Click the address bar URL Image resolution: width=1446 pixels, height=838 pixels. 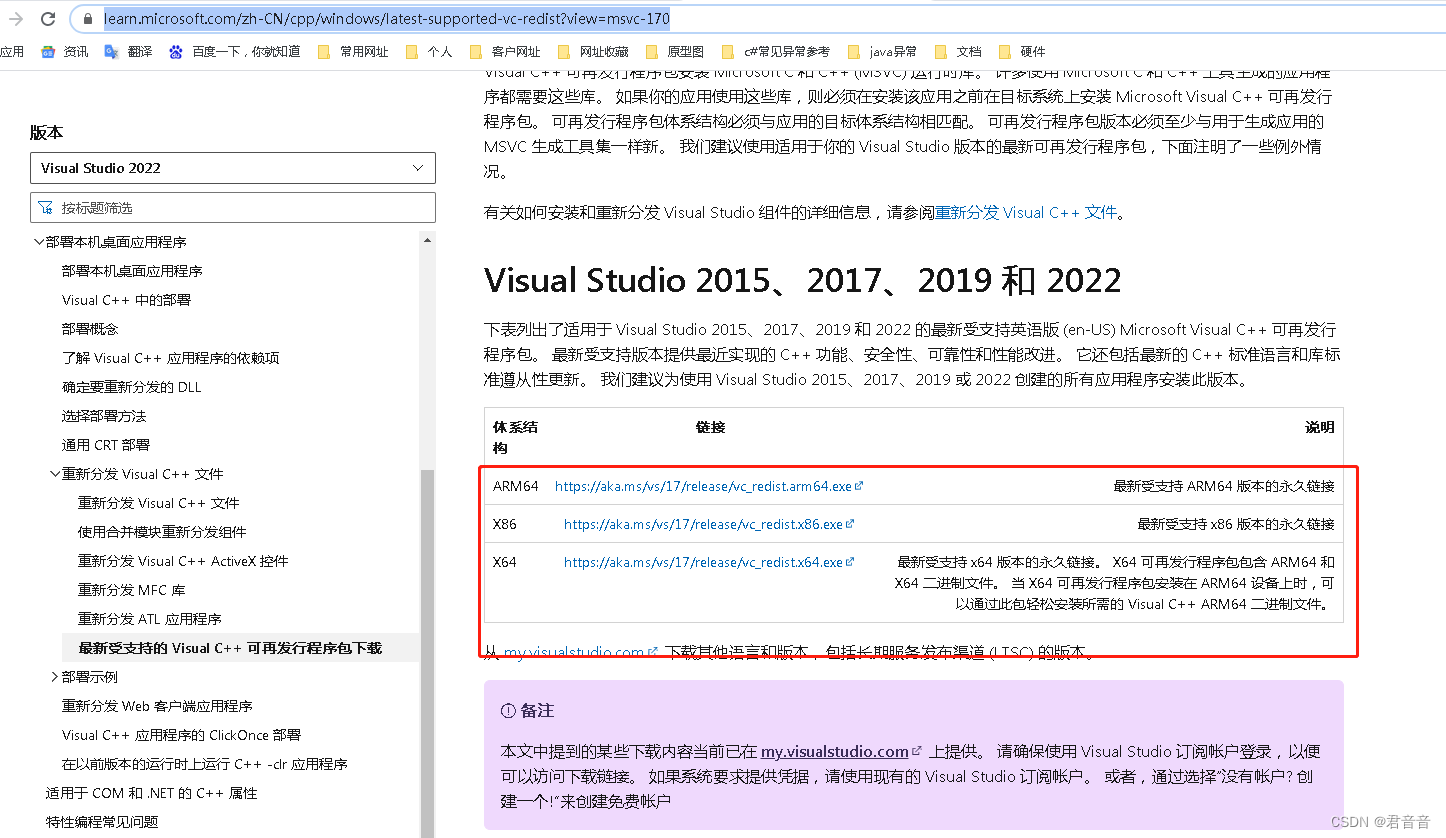tap(387, 19)
